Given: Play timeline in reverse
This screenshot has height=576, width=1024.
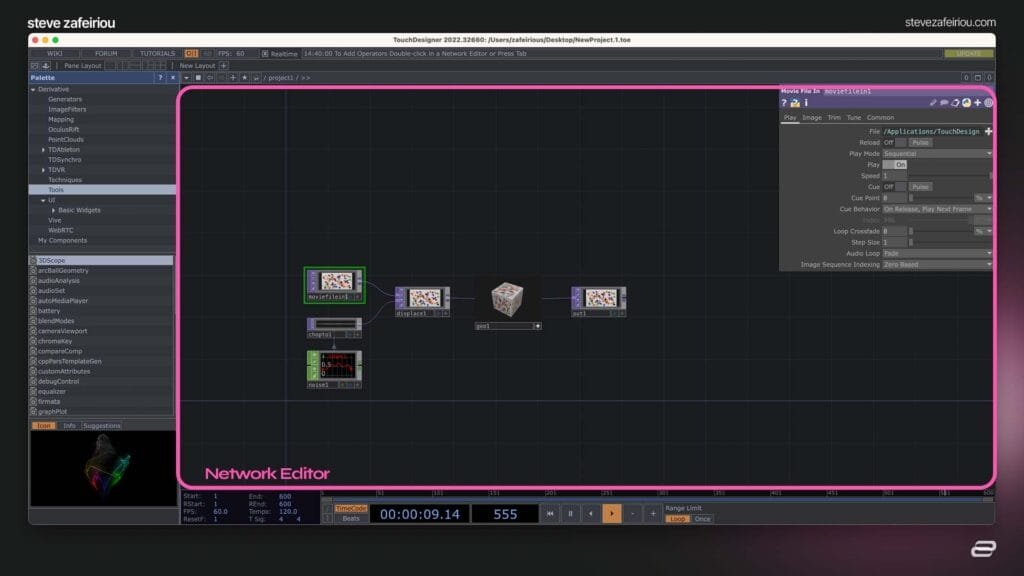Looking at the screenshot, I should click(x=591, y=513).
